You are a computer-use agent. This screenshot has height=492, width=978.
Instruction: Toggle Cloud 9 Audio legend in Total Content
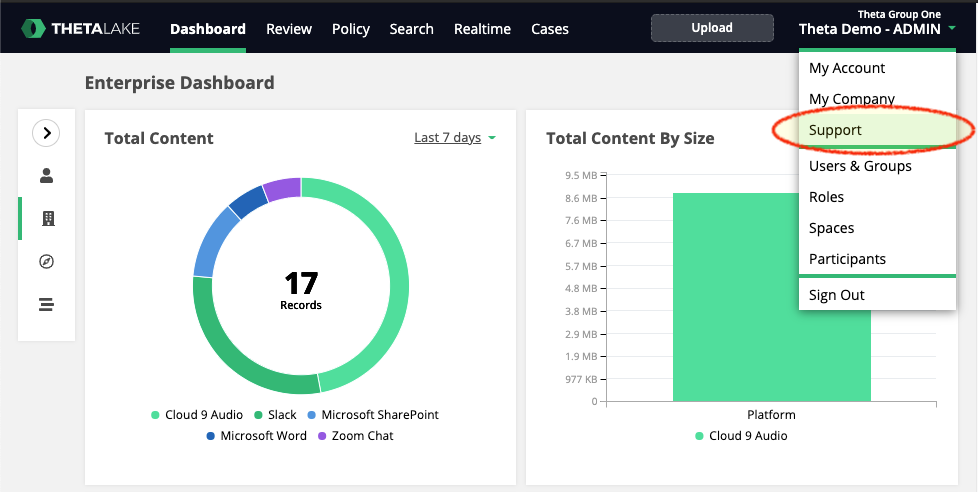coord(197,415)
